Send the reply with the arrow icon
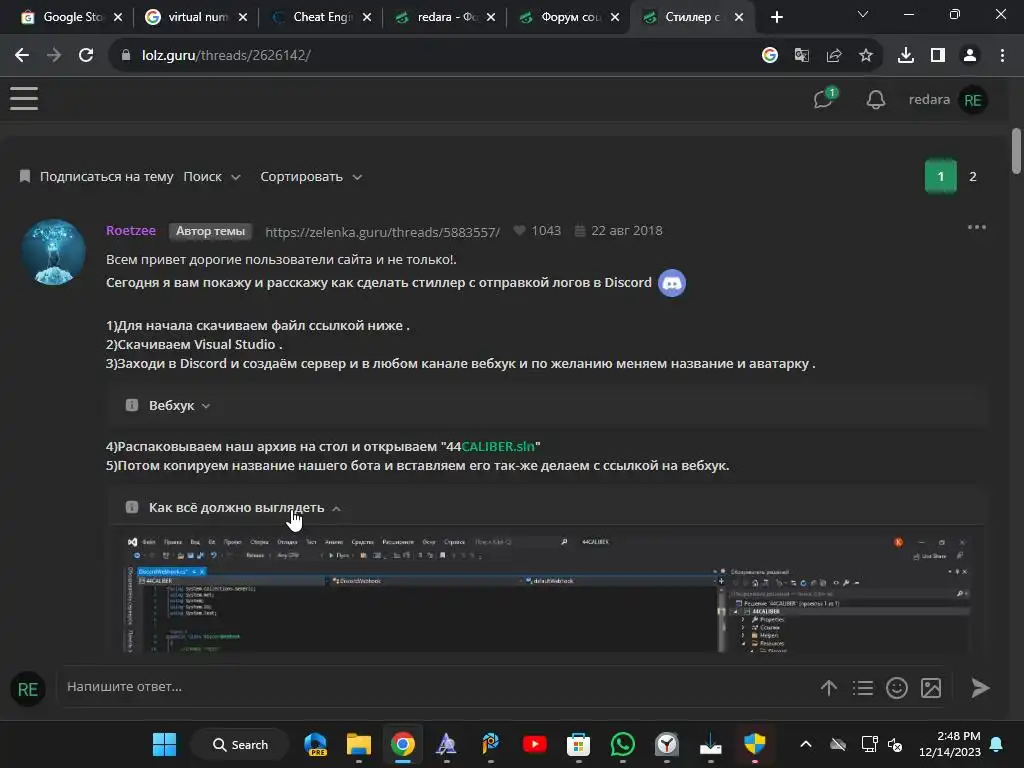Image resolution: width=1024 pixels, height=768 pixels. [980, 688]
